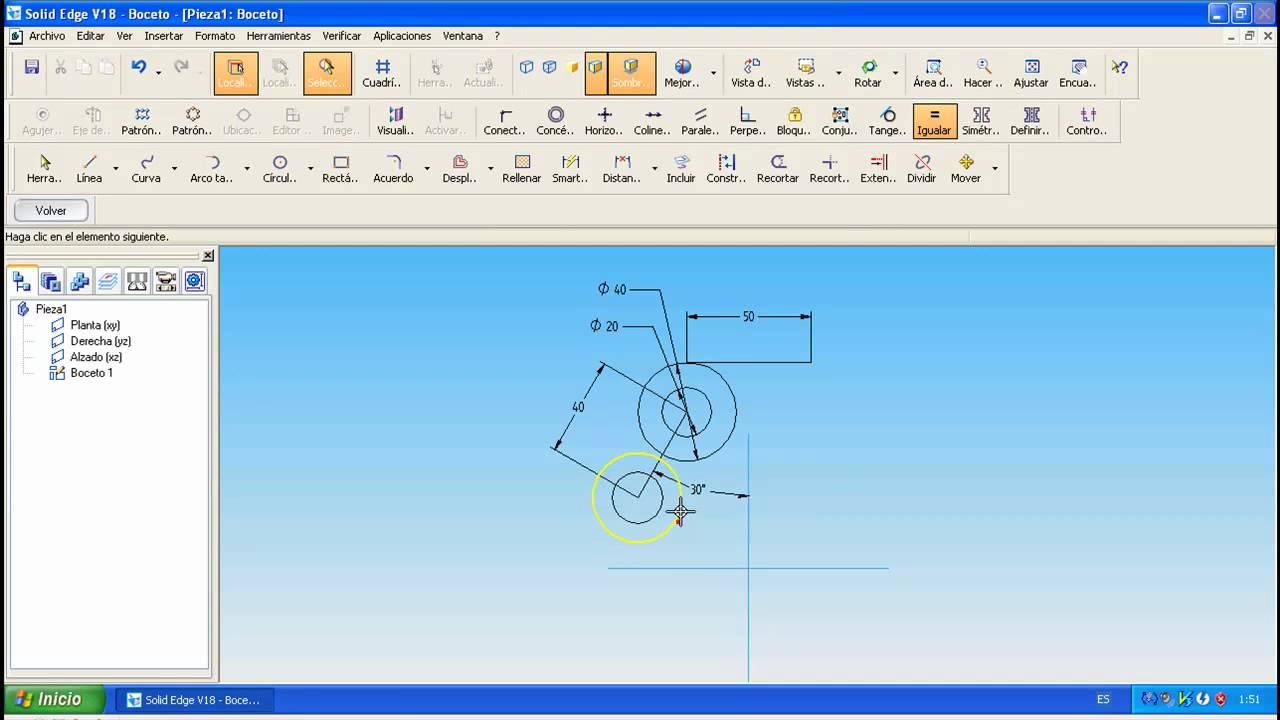
Task: Open the Formato menu
Action: tap(215, 36)
